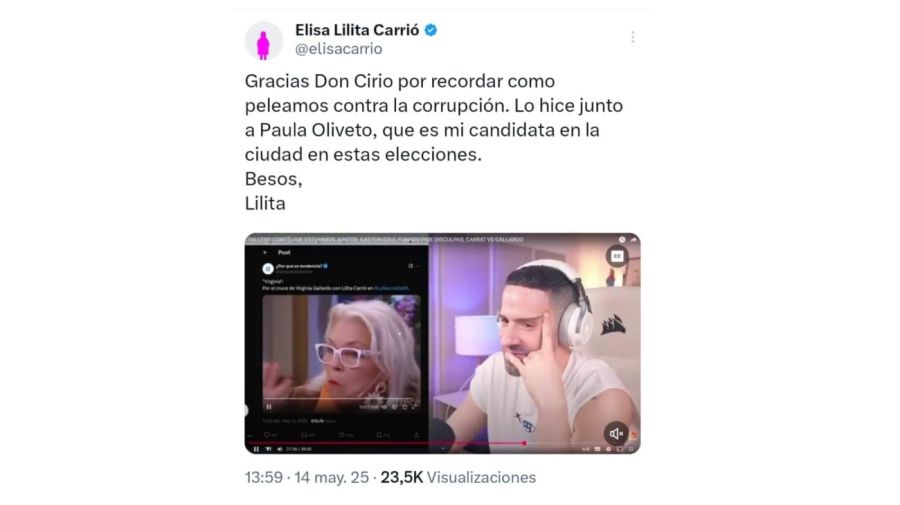Pause the embedded video at bottom-left
Screen dimensions: 900x505
tap(256, 449)
